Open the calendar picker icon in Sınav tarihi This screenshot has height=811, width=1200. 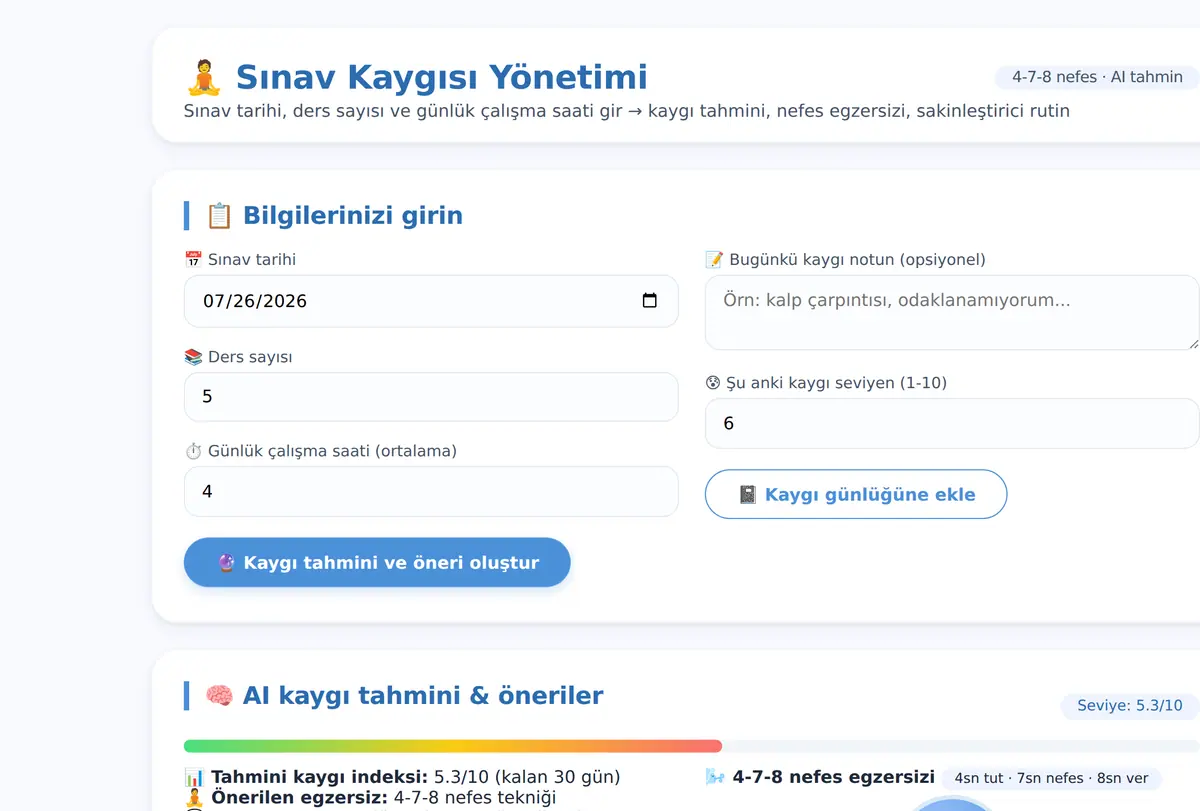click(x=649, y=301)
